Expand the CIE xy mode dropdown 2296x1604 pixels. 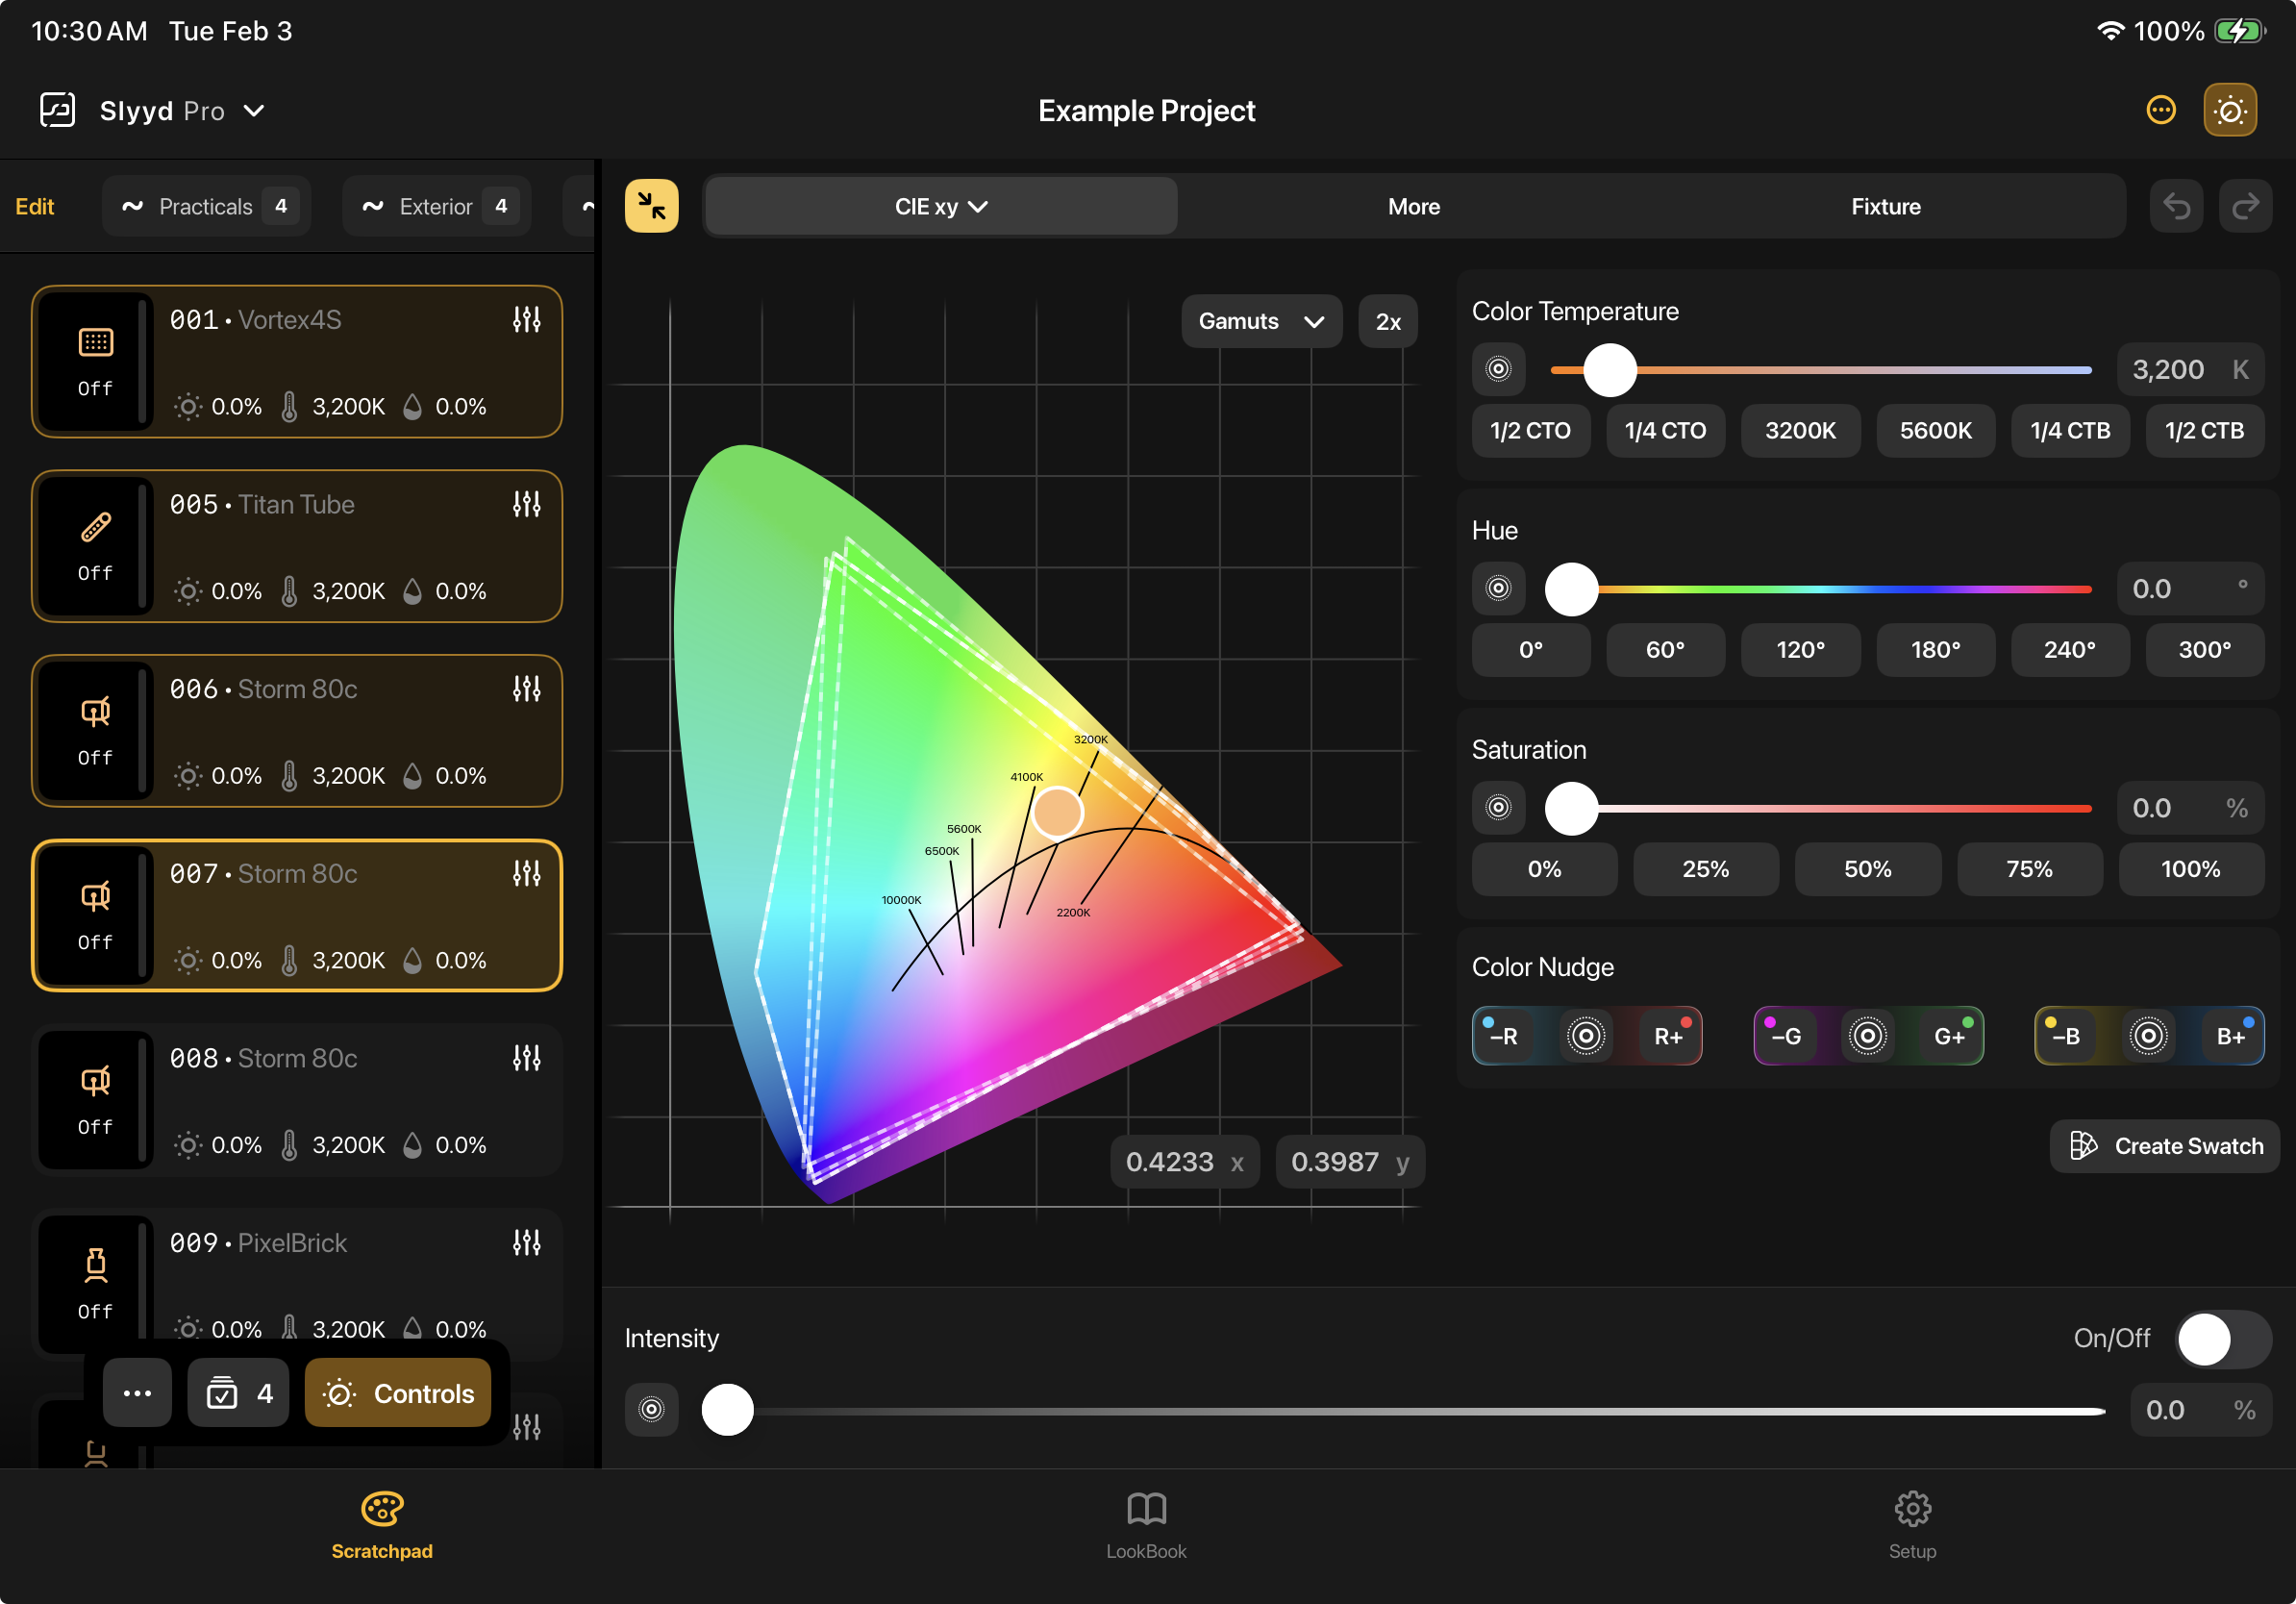coord(940,207)
